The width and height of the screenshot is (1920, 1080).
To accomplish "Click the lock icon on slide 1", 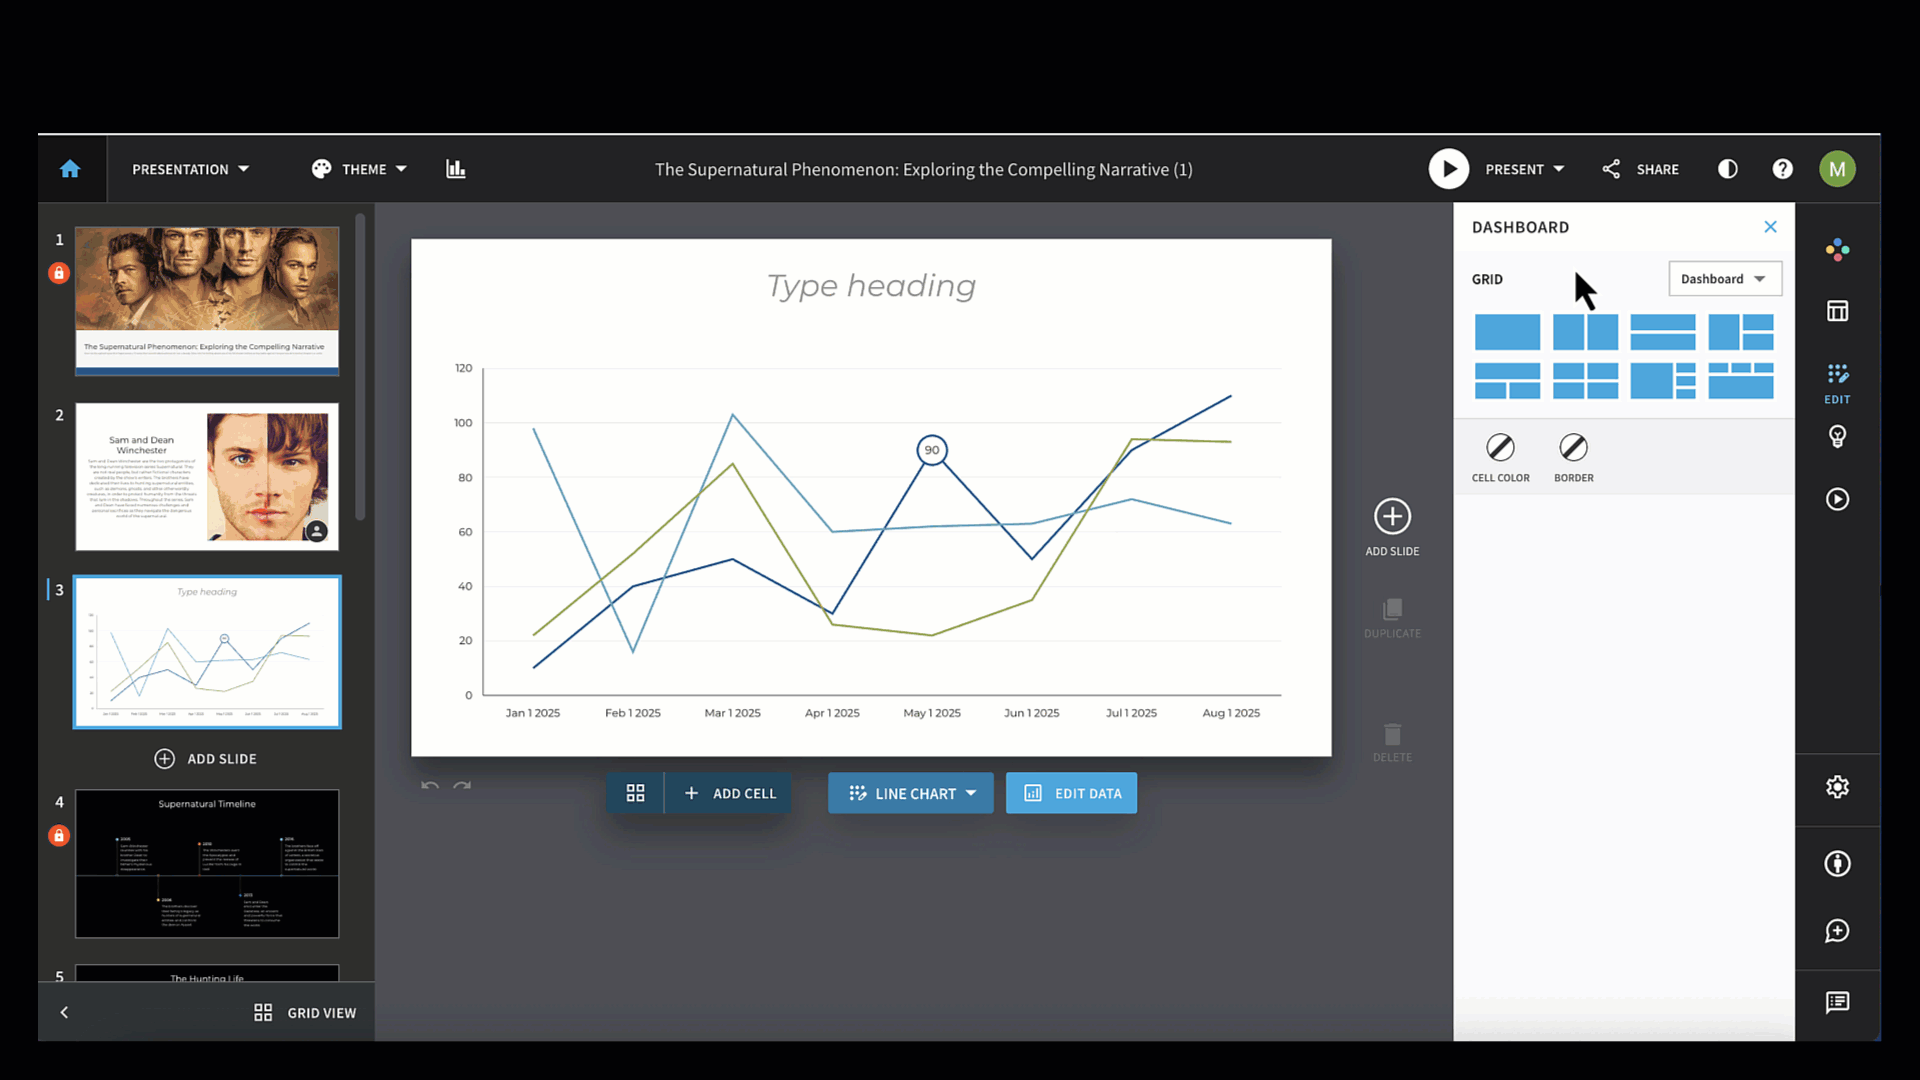I will [x=59, y=273].
